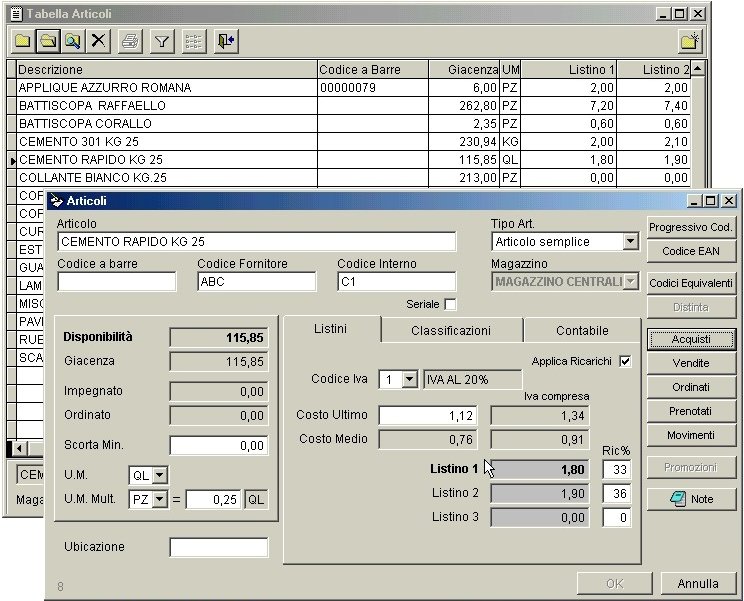Click the Articolo name input field
744x601 pixels.
(257, 241)
